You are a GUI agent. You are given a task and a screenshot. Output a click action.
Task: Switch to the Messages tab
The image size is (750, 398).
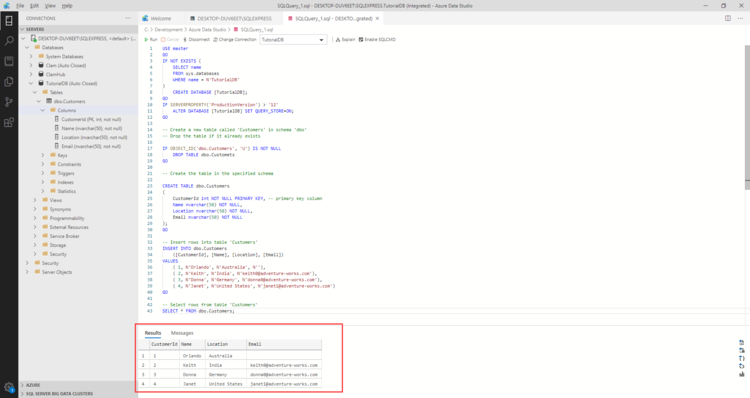[182, 333]
